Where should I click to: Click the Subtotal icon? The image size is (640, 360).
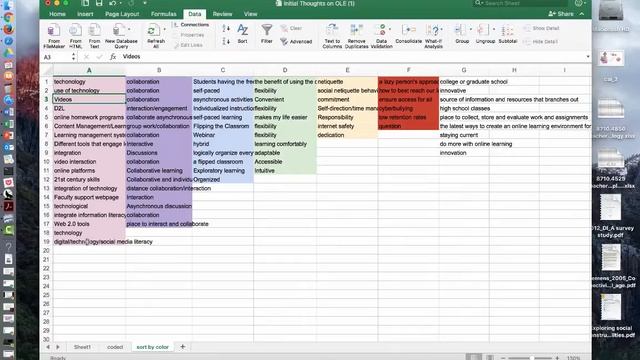(507, 31)
